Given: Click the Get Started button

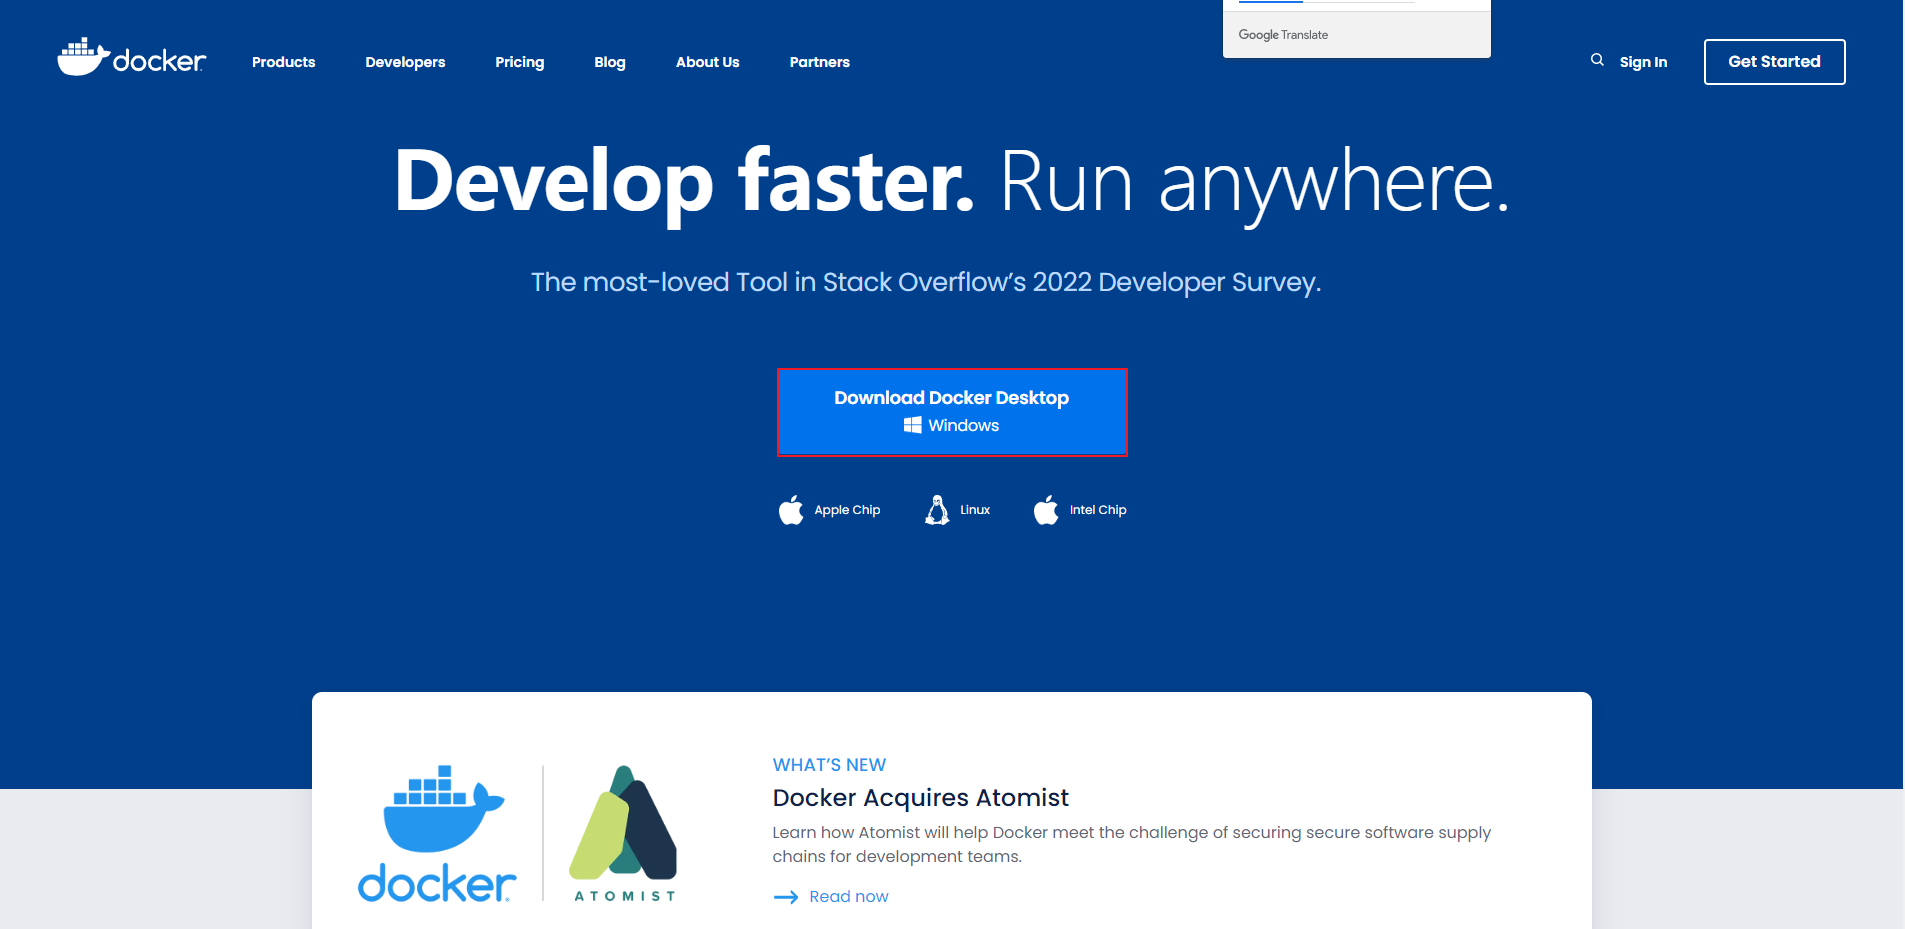Looking at the screenshot, I should [x=1775, y=62].
